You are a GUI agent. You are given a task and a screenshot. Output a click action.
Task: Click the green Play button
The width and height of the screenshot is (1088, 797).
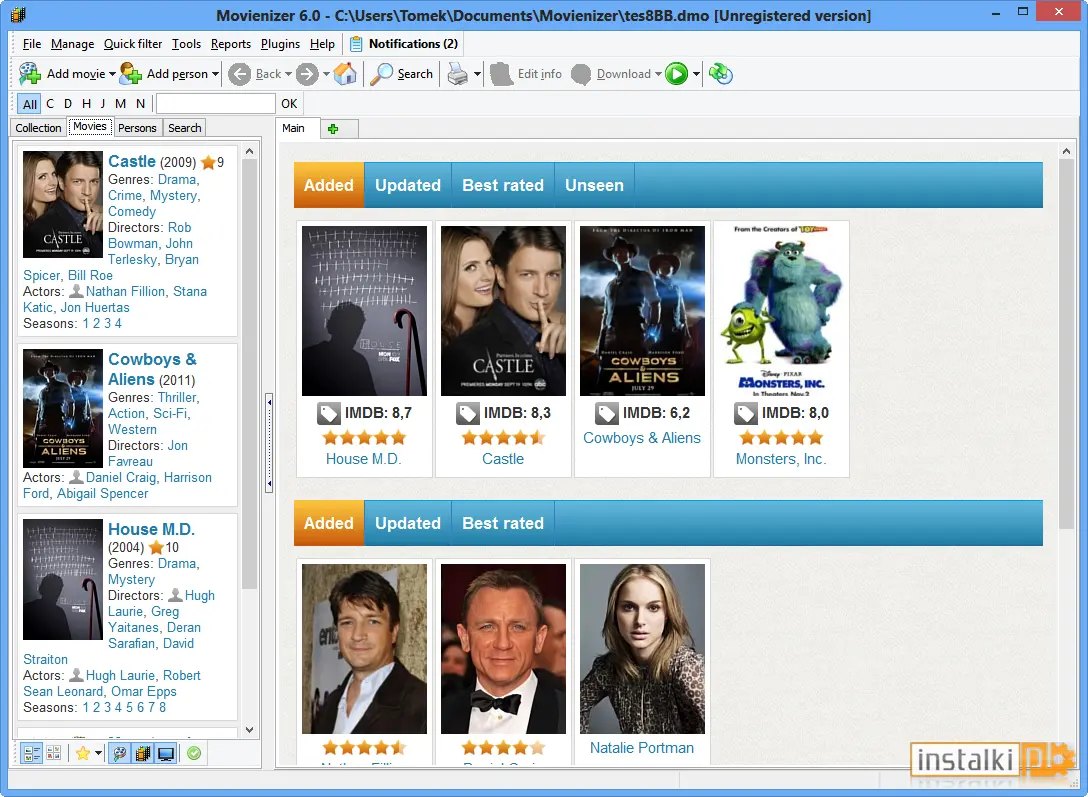click(677, 74)
